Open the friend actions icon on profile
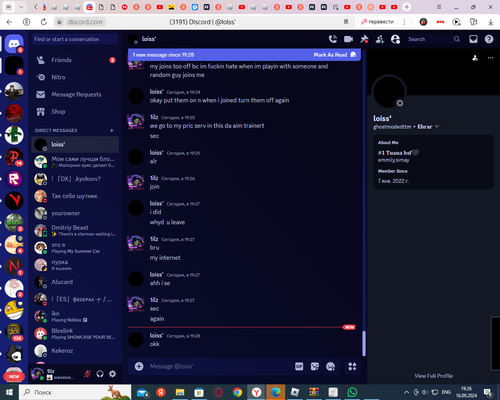Viewport: 500px width, 400px height. (475, 58)
